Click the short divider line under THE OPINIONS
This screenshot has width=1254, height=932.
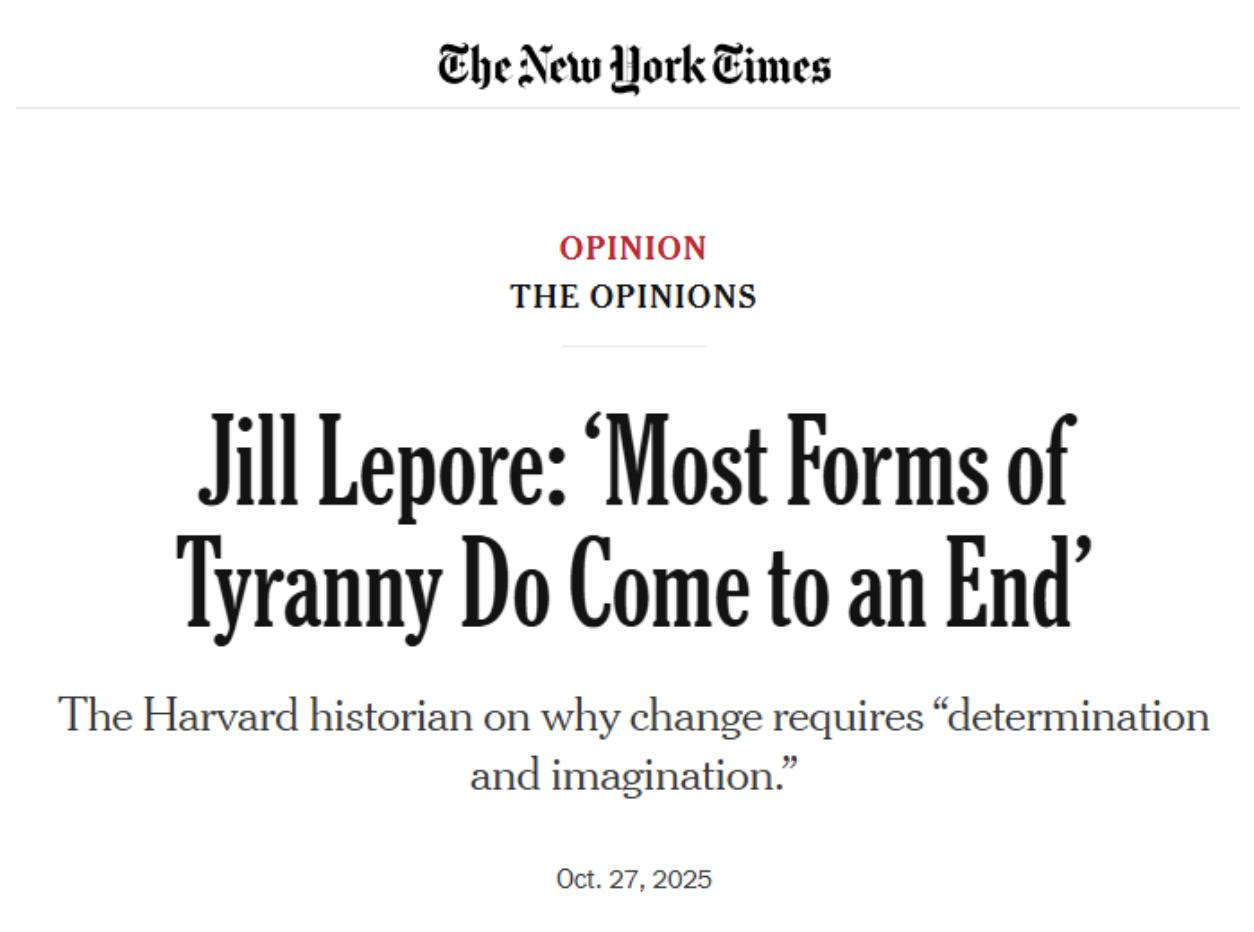tap(633, 346)
